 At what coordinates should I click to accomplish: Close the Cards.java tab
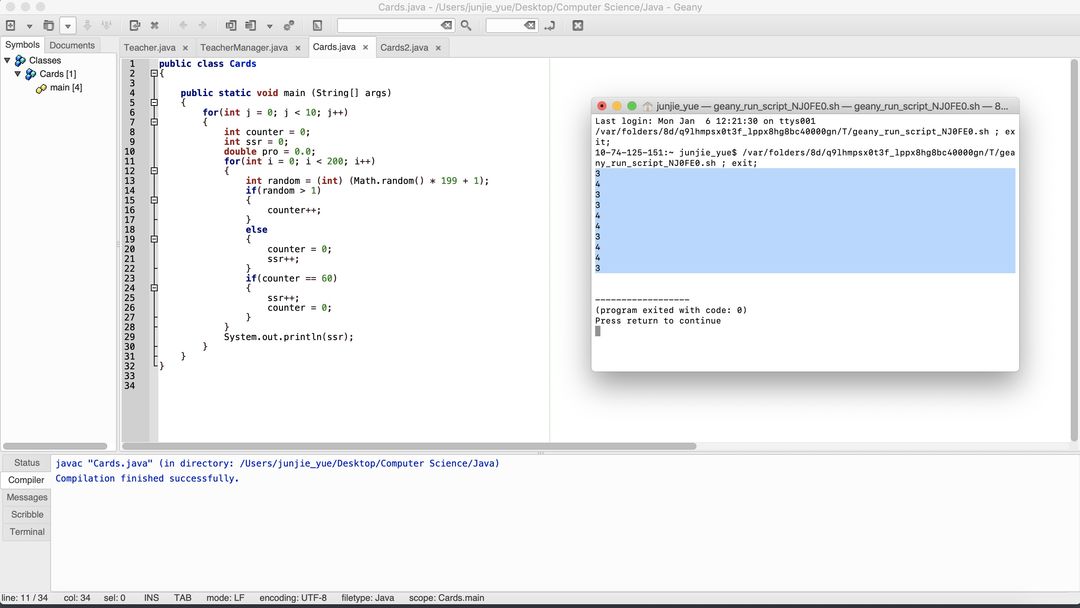(366, 48)
